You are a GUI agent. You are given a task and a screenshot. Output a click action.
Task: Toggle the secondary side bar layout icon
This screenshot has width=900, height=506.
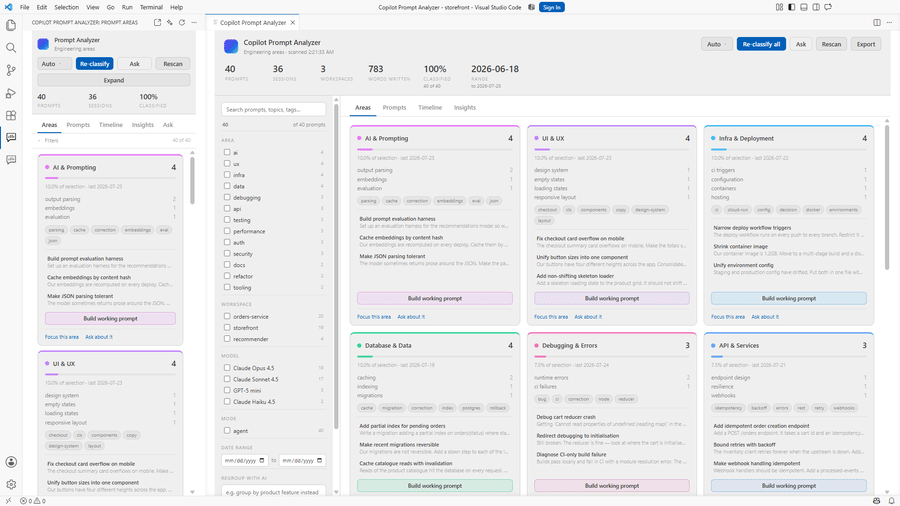[x=816, y=7]
